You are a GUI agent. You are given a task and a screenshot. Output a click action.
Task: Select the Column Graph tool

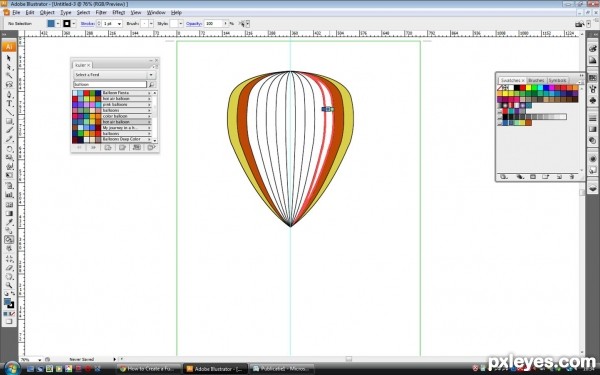point(9,194)
